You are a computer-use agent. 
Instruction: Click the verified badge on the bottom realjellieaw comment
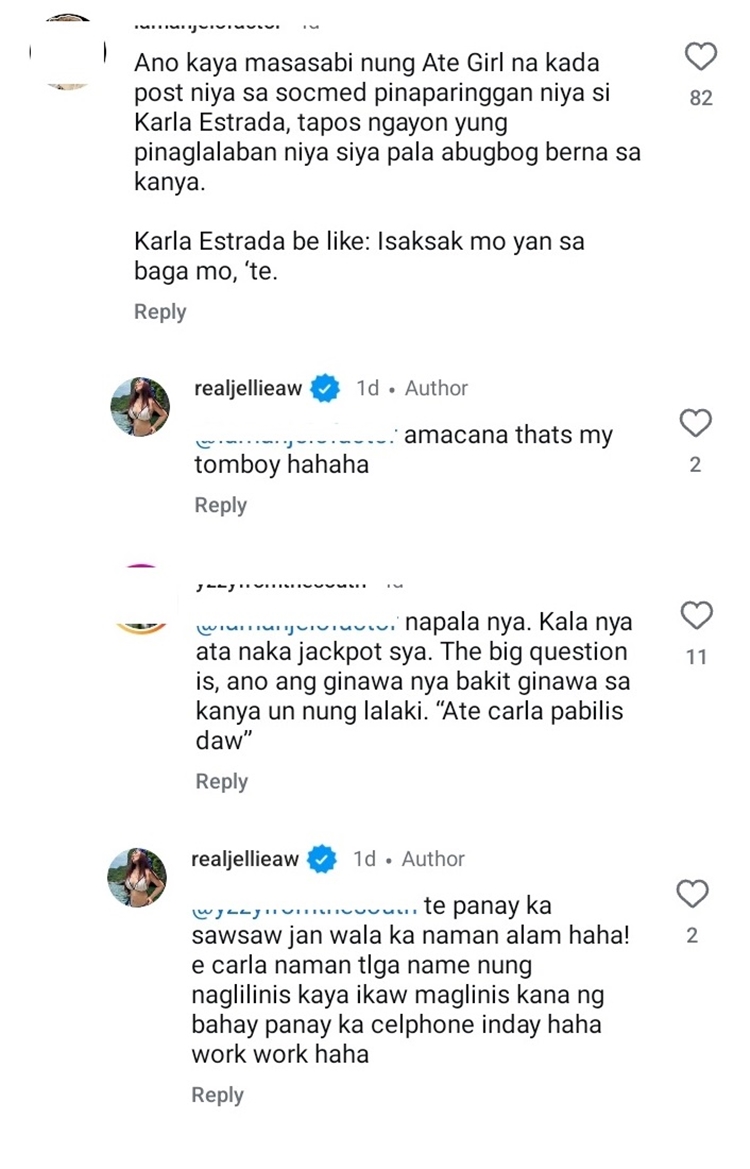tap(320, 858)
